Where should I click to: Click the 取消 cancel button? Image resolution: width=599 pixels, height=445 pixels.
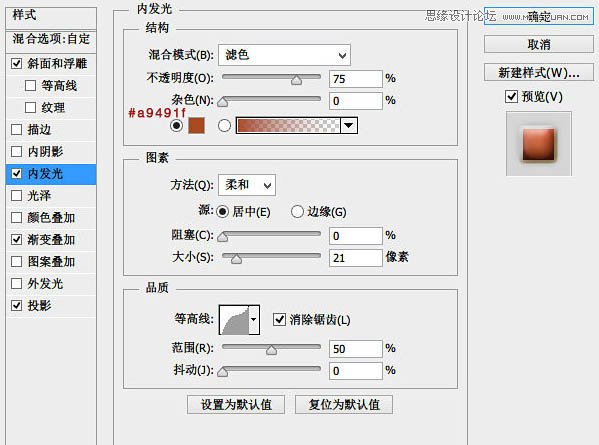click(539, 44)
